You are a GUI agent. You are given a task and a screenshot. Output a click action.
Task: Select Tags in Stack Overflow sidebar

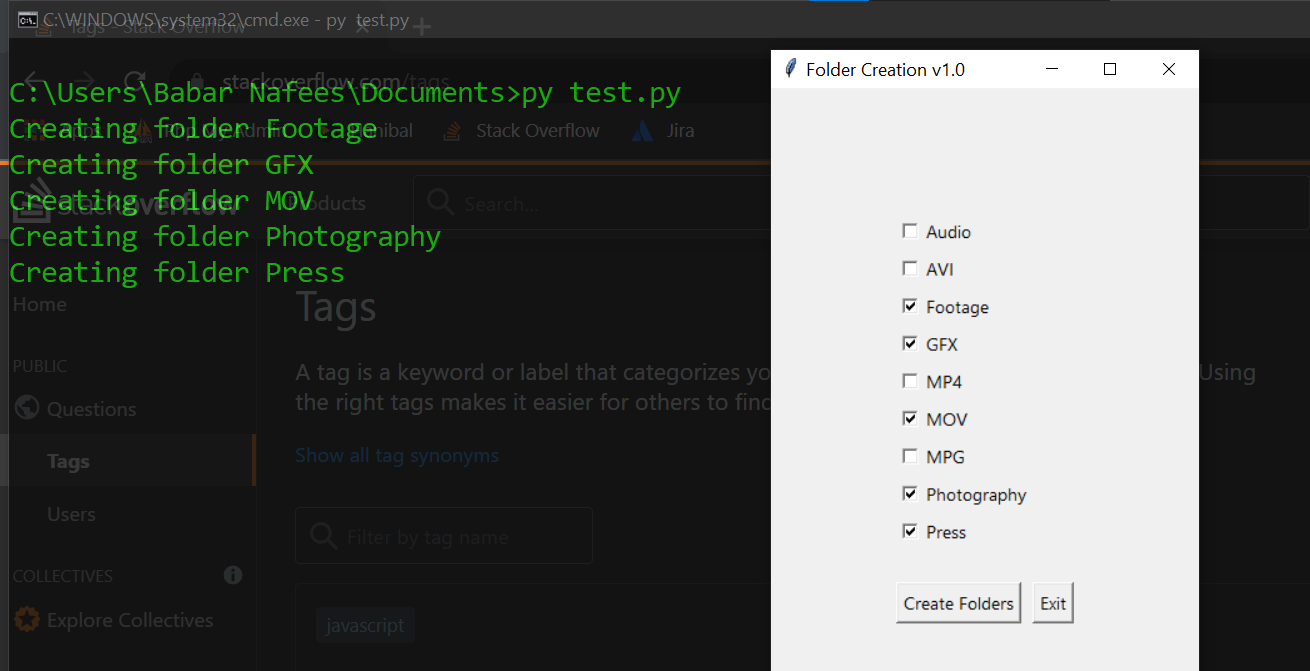click(x=68, y=461)
